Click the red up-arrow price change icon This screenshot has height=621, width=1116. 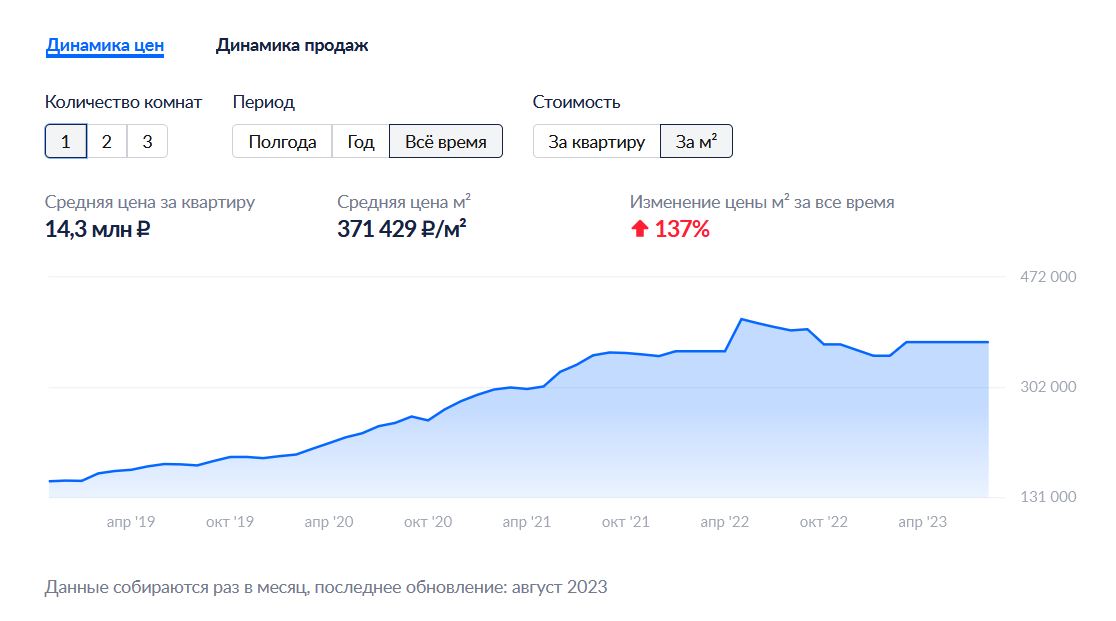640,228
